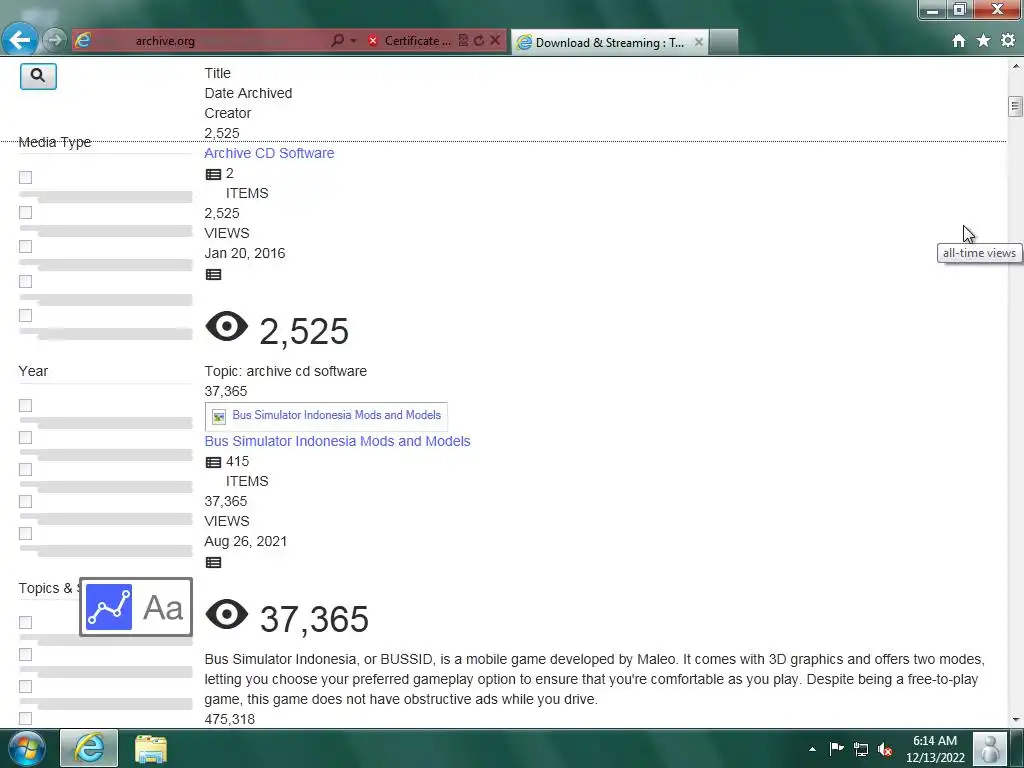Open the Home icon in browser toolbar
This screenshot has height=768, width=1024.
tap(958, 40)
